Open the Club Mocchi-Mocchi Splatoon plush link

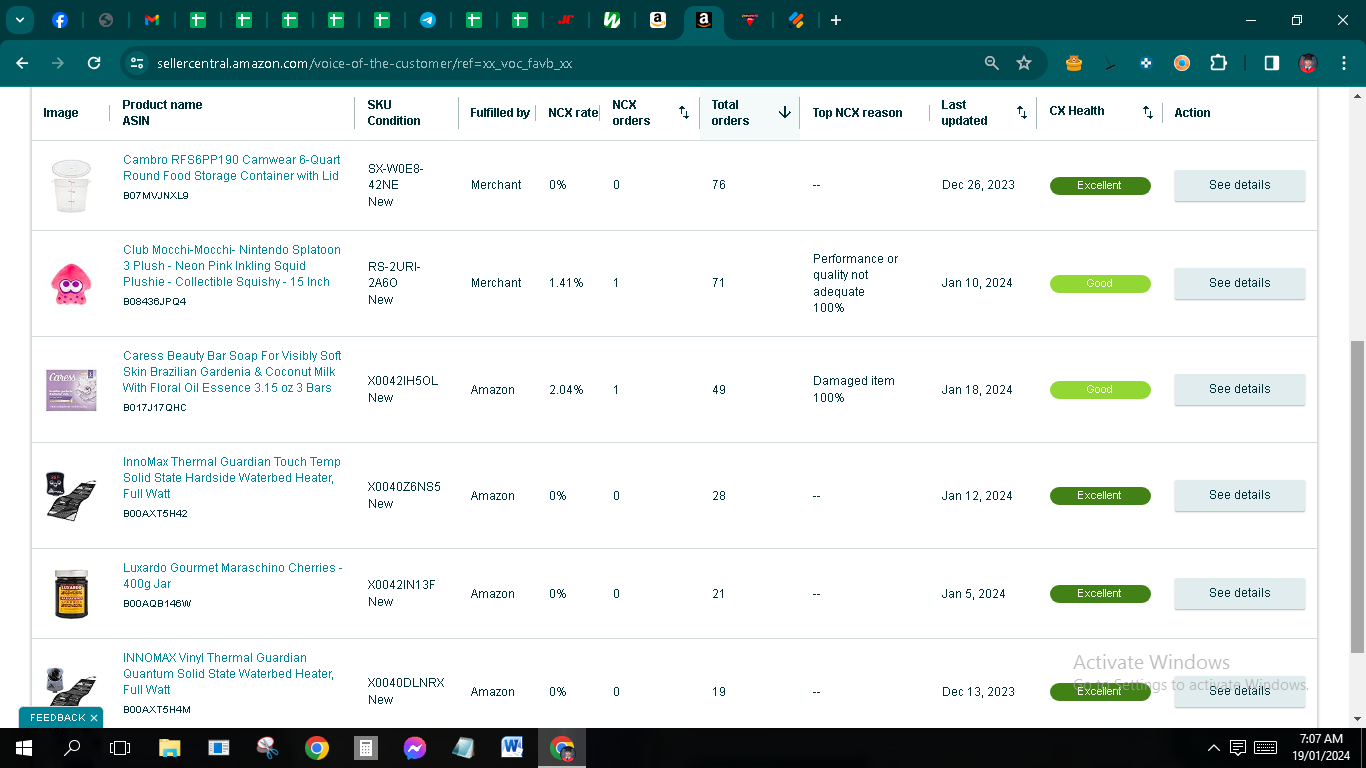[232, 266]
